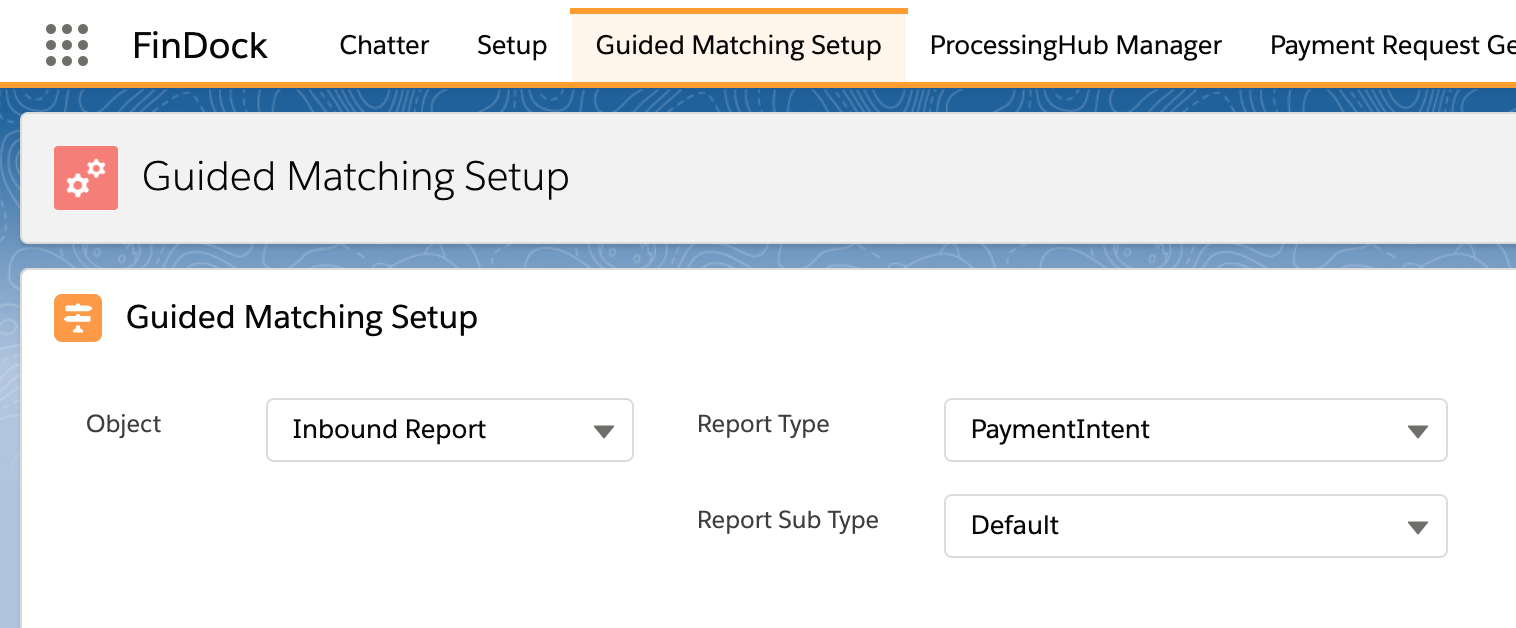Select the PaymentIntent value text
1516x628 pixels.
click(1060, 430)
